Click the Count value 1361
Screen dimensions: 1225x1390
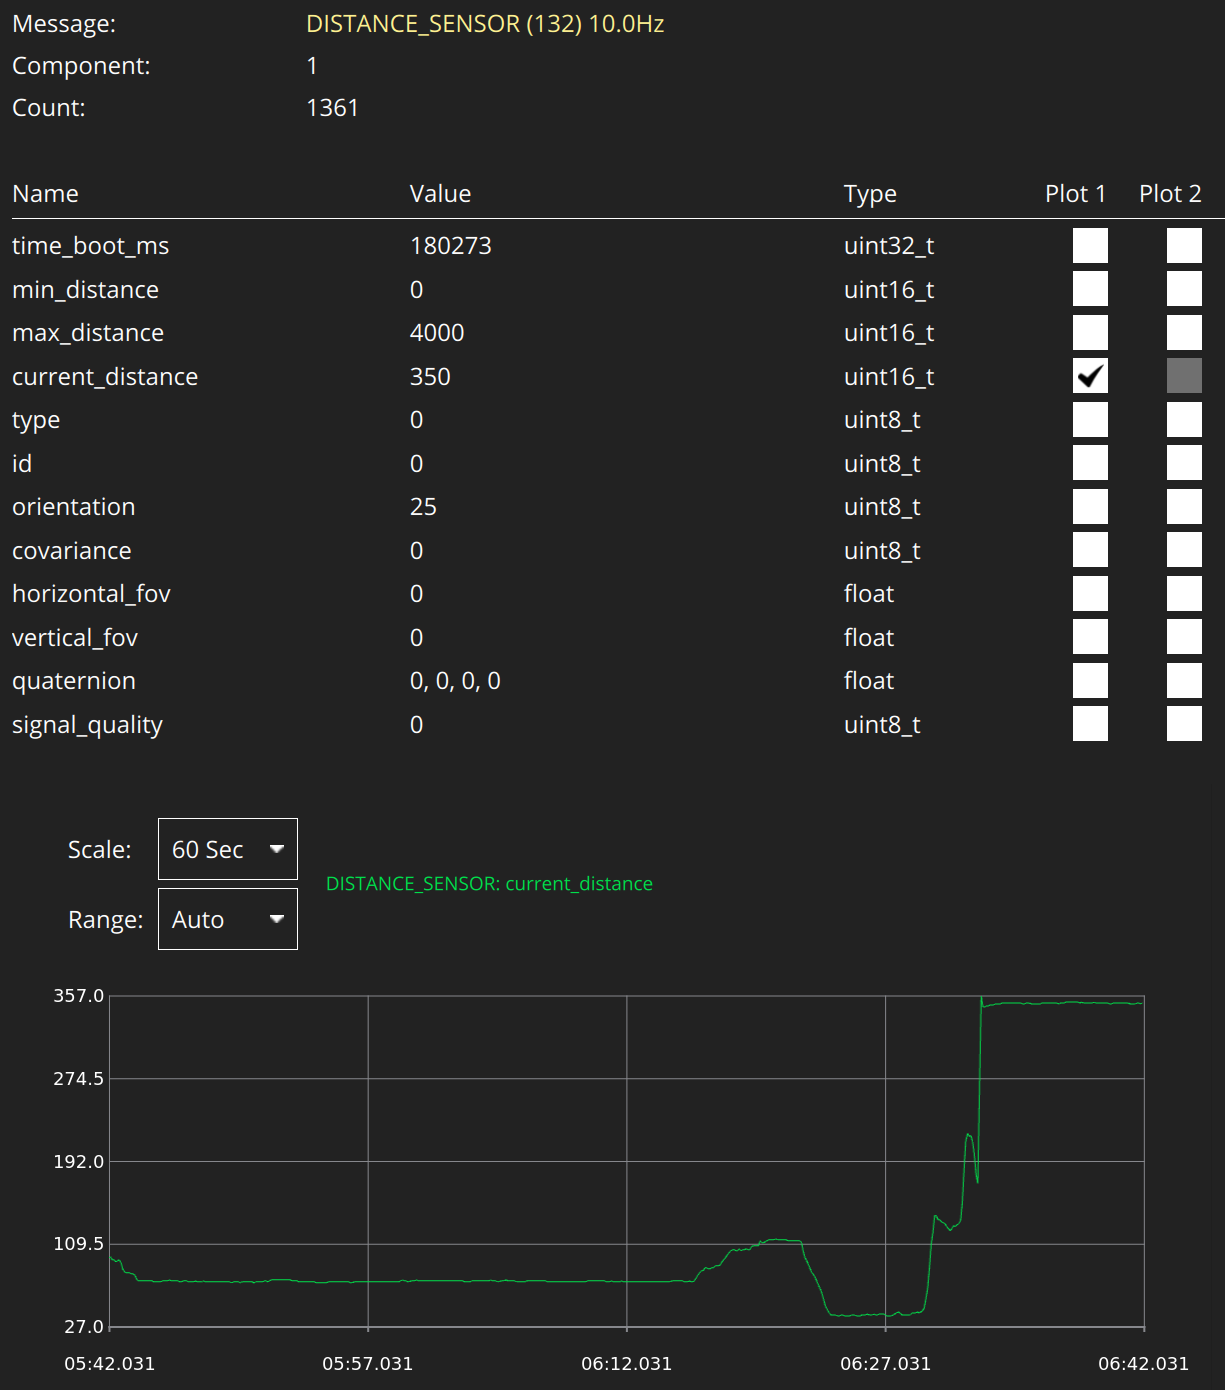tap(332, 108)
